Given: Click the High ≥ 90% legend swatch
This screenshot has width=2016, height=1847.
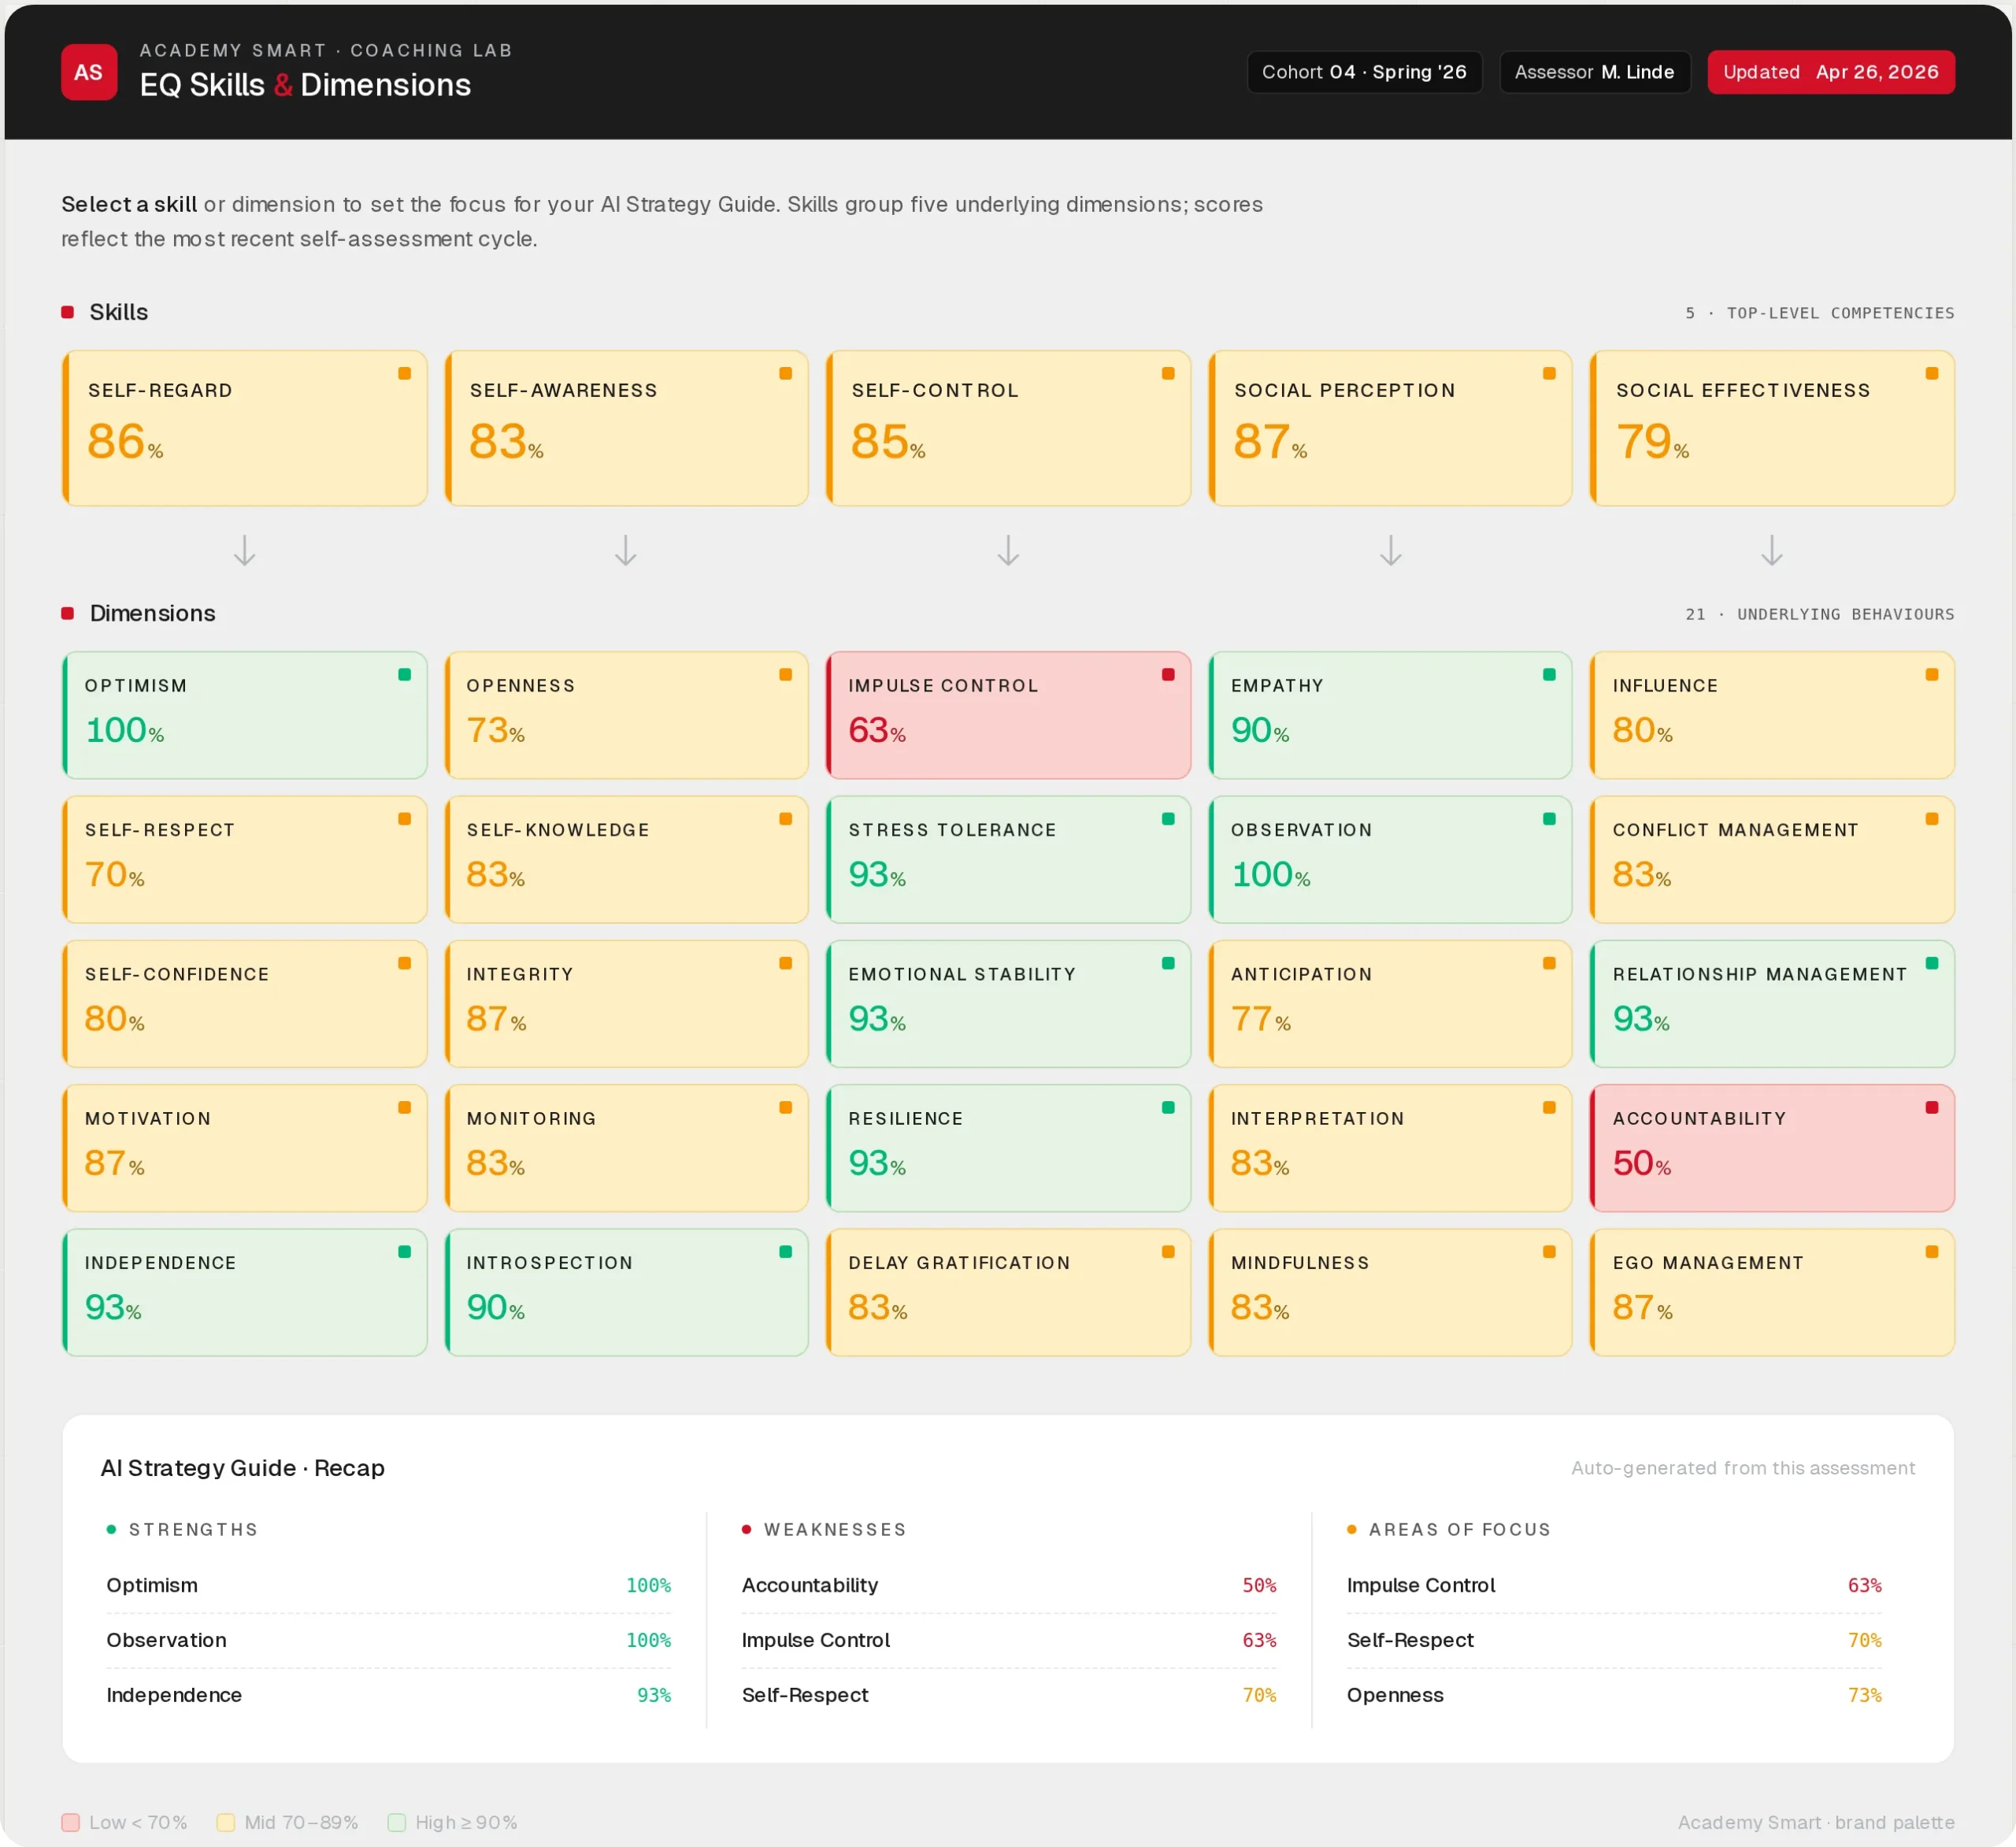Looking at the screenshot, I should point(397,1822).
